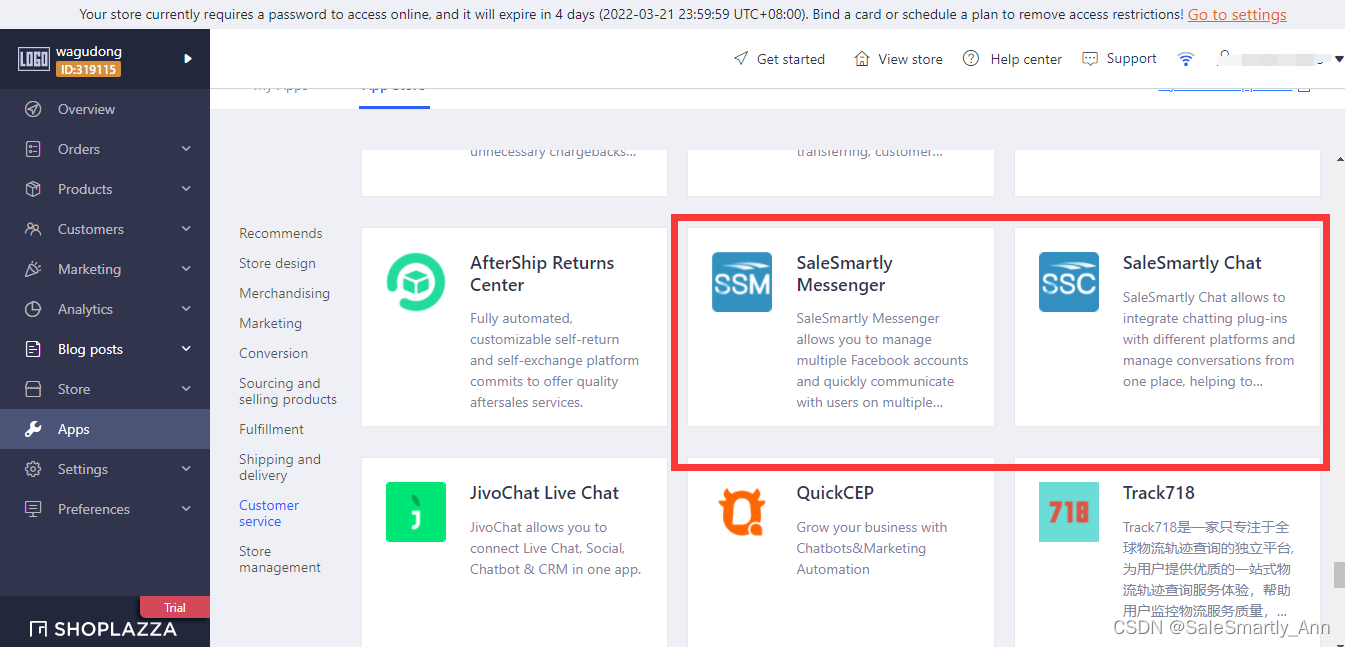1345x647 pixels.
Task: Select the Shipping and delivery category
Action: [x=280, y=467]
